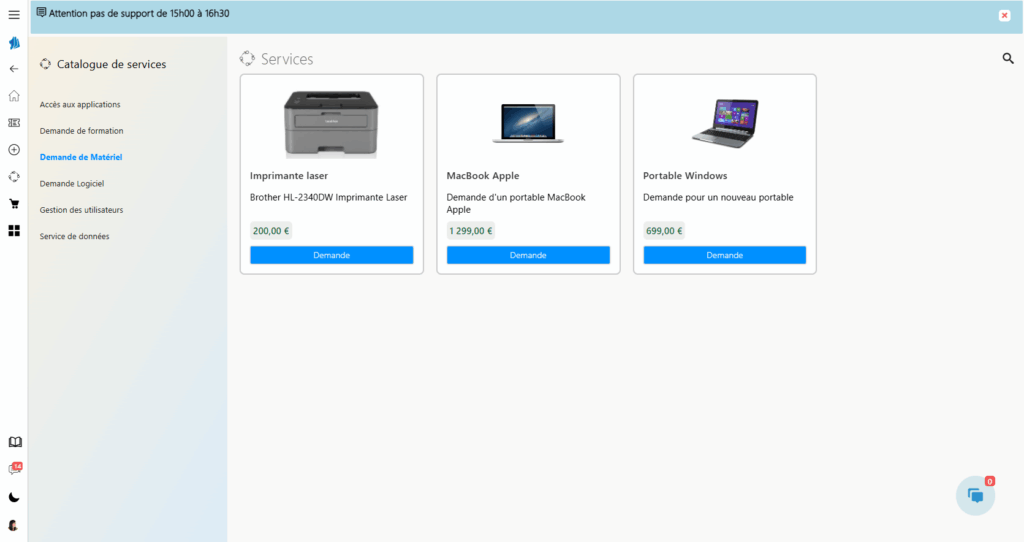
Task: Open Gestion des utilisateurs category
Action: [81, 210]
